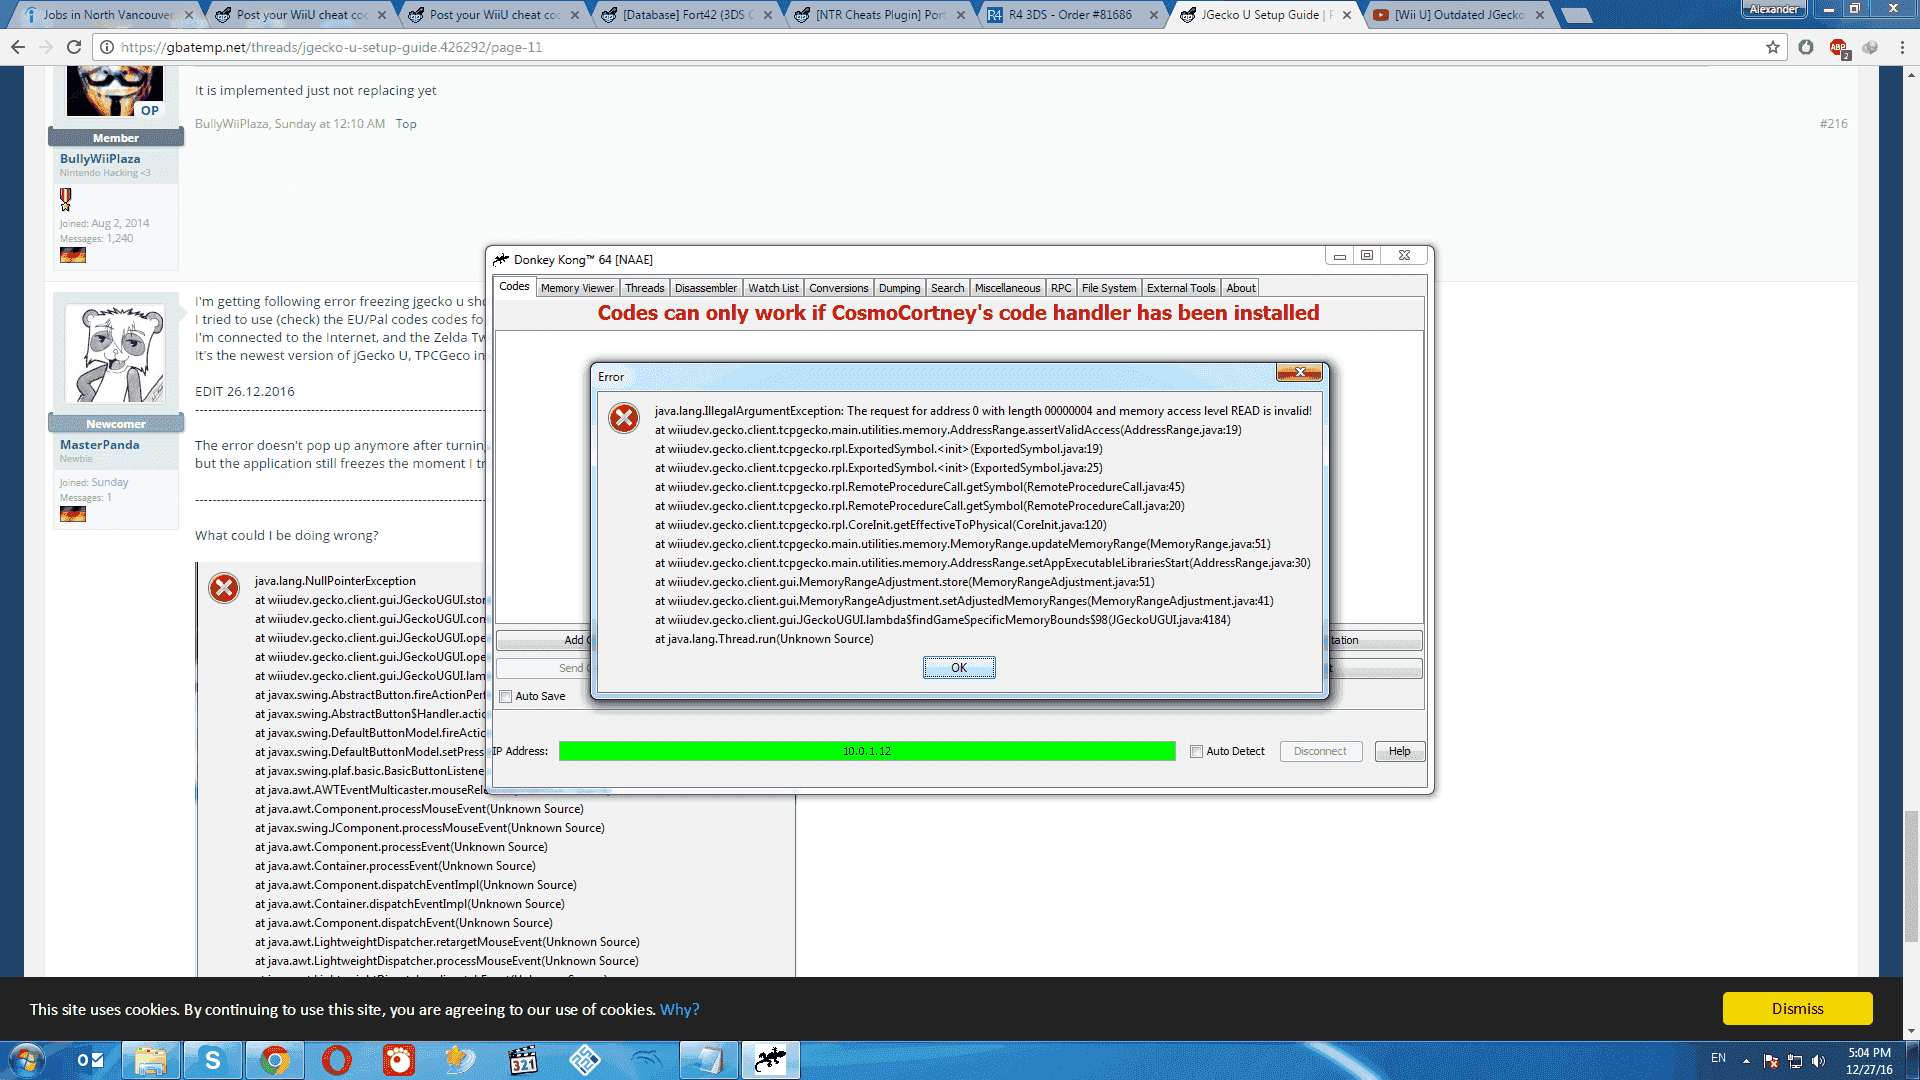Open Help in JGecko U window
This screenshot has height=1080, width=1920.
(1399, 751)
